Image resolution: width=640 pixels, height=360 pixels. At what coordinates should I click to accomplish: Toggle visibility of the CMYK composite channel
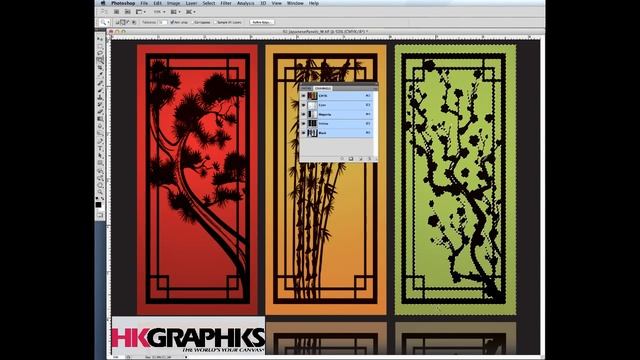click(x=303, y=96)
